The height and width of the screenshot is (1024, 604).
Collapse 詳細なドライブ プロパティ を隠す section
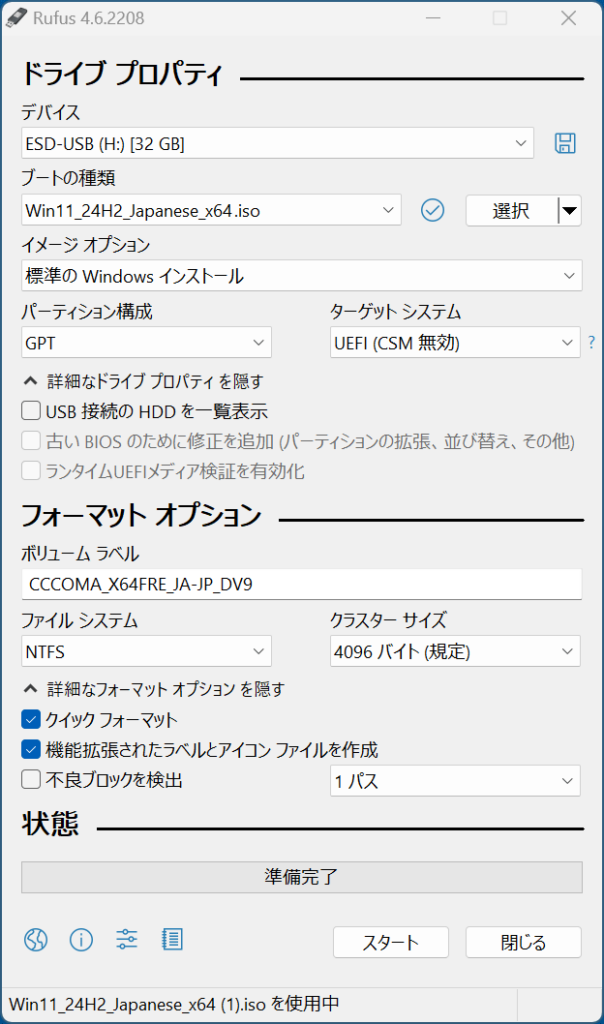[144, 381]
